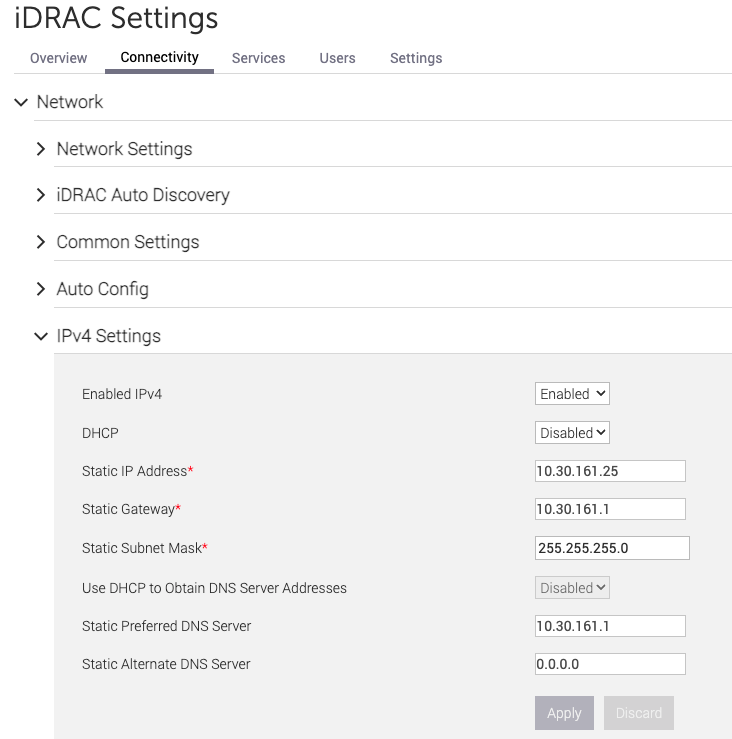The image size is (732, 739).
Task: Go to the Users tab
Action: (x=337, y=58)
